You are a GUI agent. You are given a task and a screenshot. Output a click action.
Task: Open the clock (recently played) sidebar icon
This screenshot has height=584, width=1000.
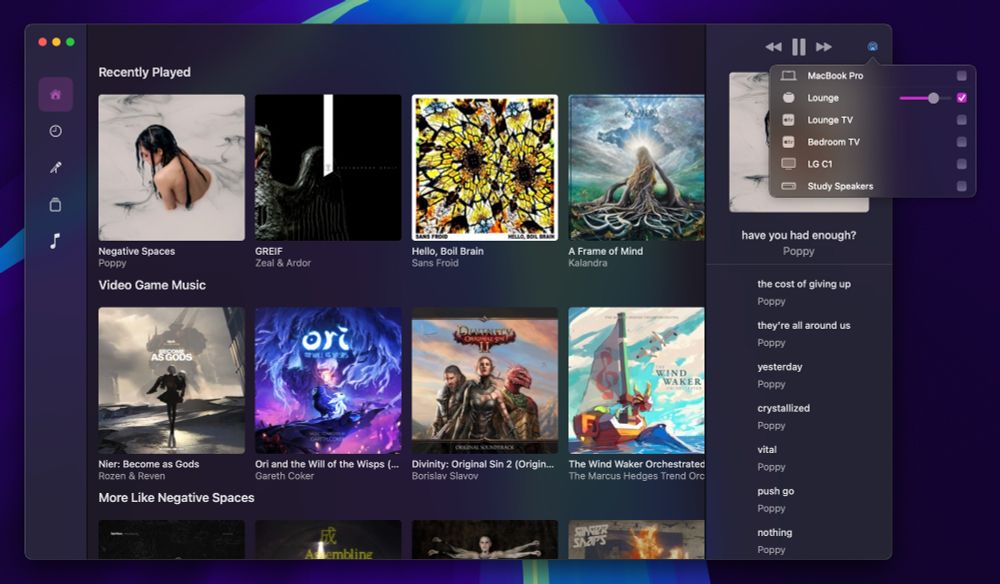pyautogui.click(x=55, y=131)
